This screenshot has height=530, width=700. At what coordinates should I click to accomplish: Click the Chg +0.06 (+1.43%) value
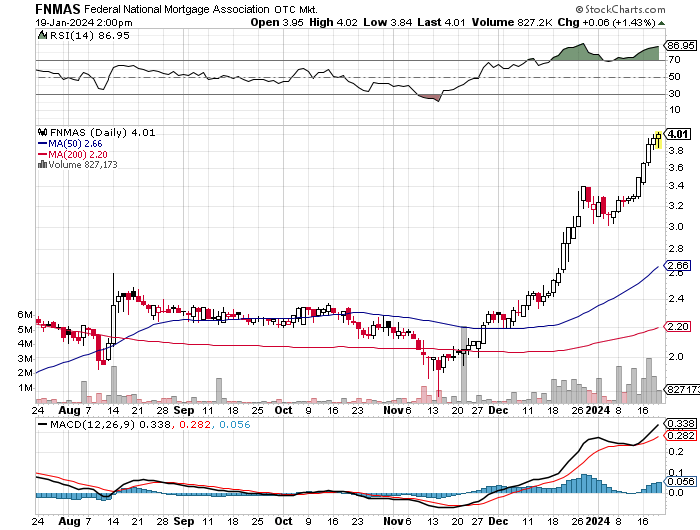607,22
